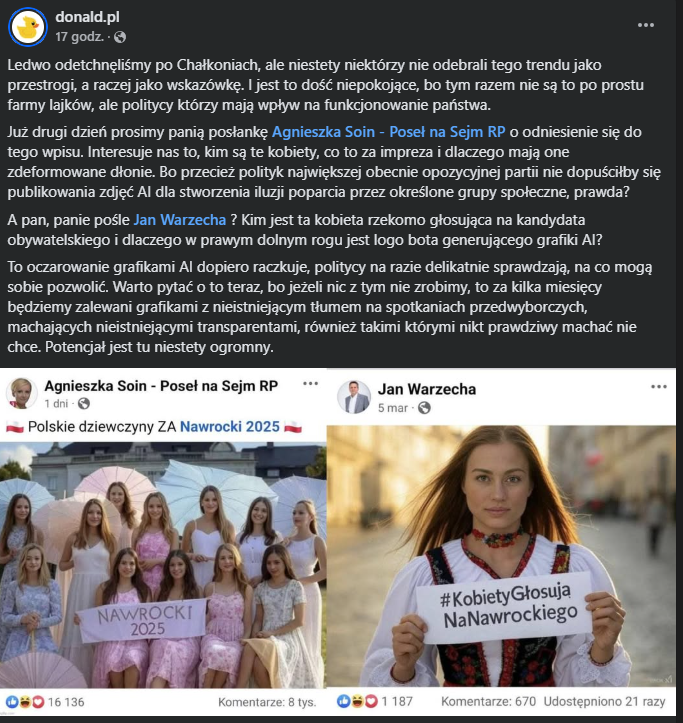Click reaction icons next to 1 187
This screenshot has width=683, height=723.
point(357,701)
